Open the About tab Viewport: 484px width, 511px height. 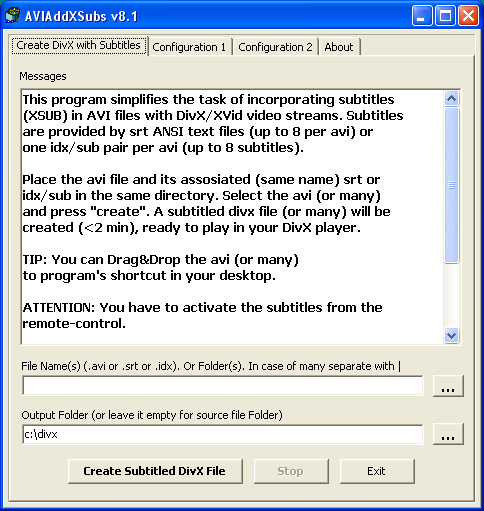tap(339, 47)
